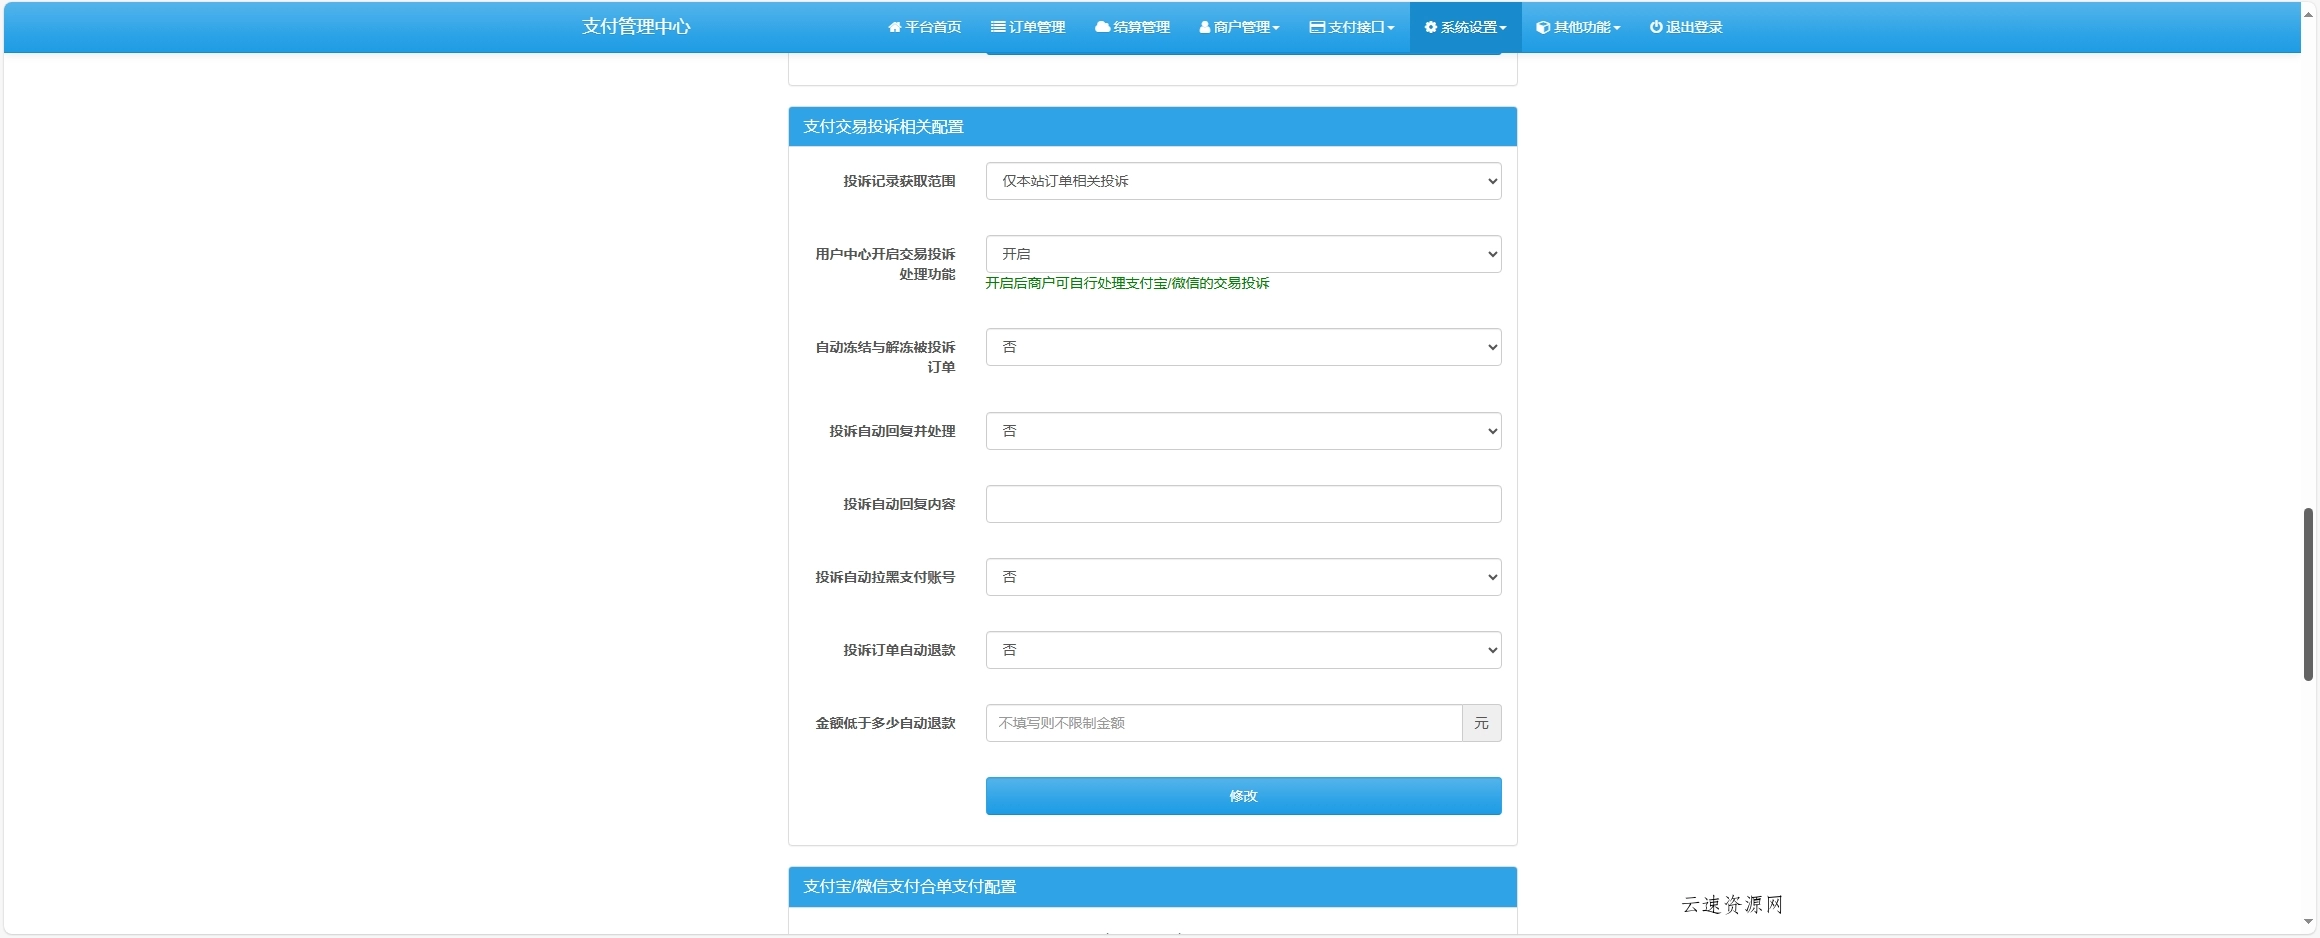
Task: Click the 退出登录 power icon
Action: (x=1655, y=27)
